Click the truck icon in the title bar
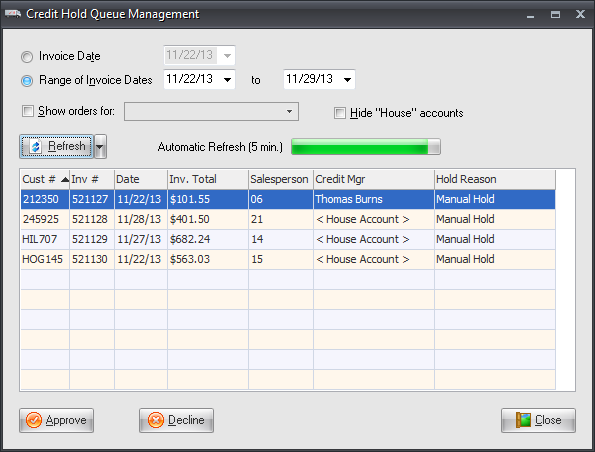 click(13, 14)
